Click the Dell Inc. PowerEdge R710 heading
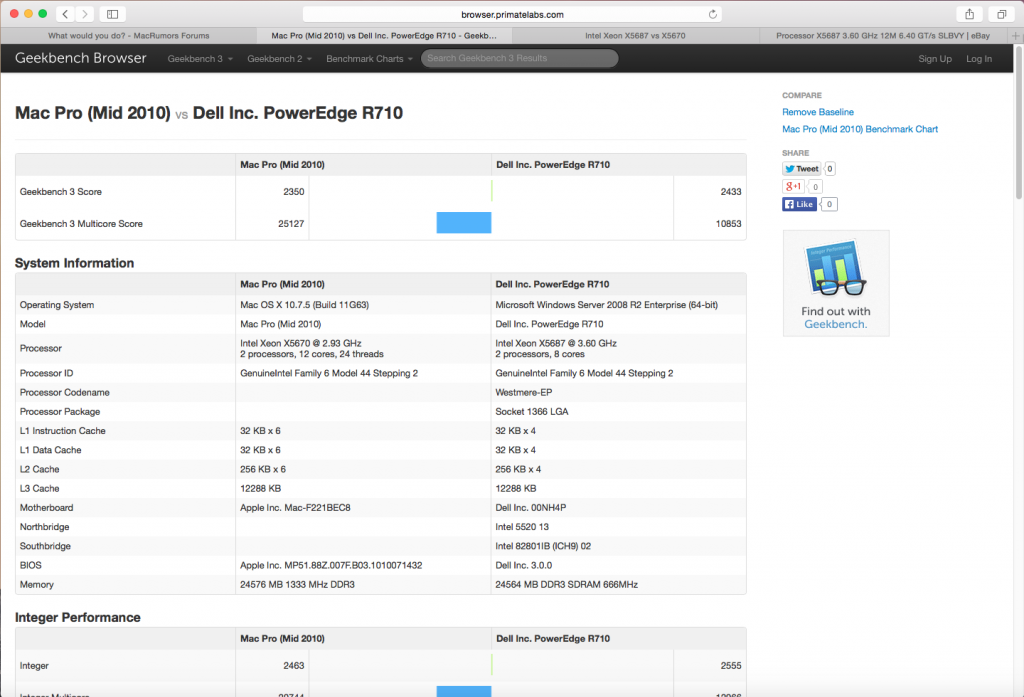 [x=298, y=113]
